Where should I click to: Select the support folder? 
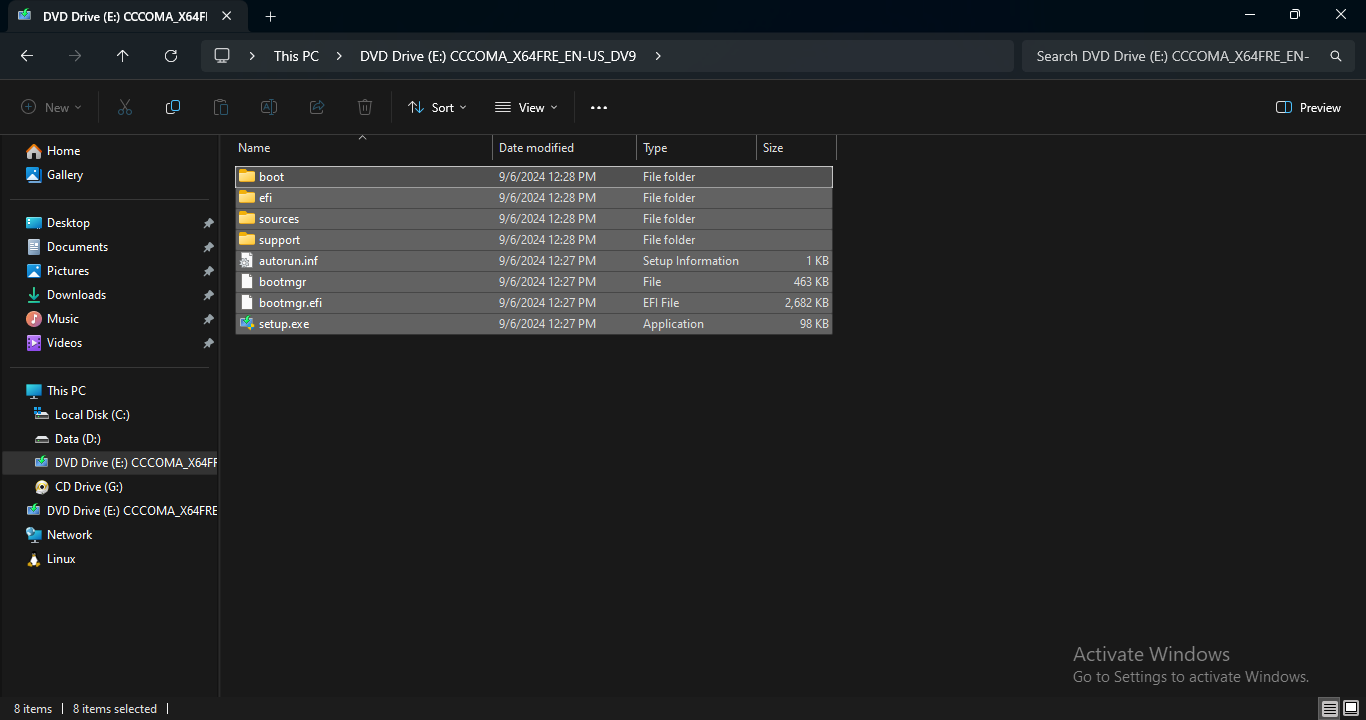tap(534, 240)
